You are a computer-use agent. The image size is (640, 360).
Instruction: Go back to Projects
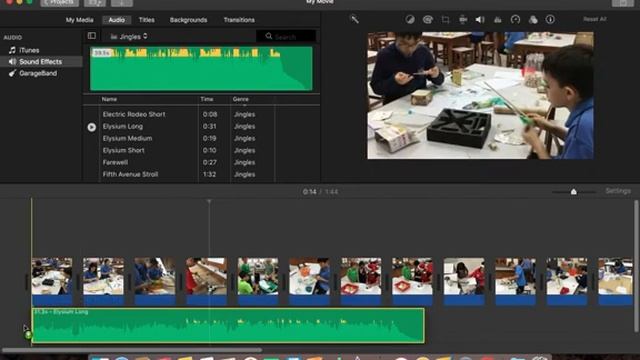tap(60, 2)
